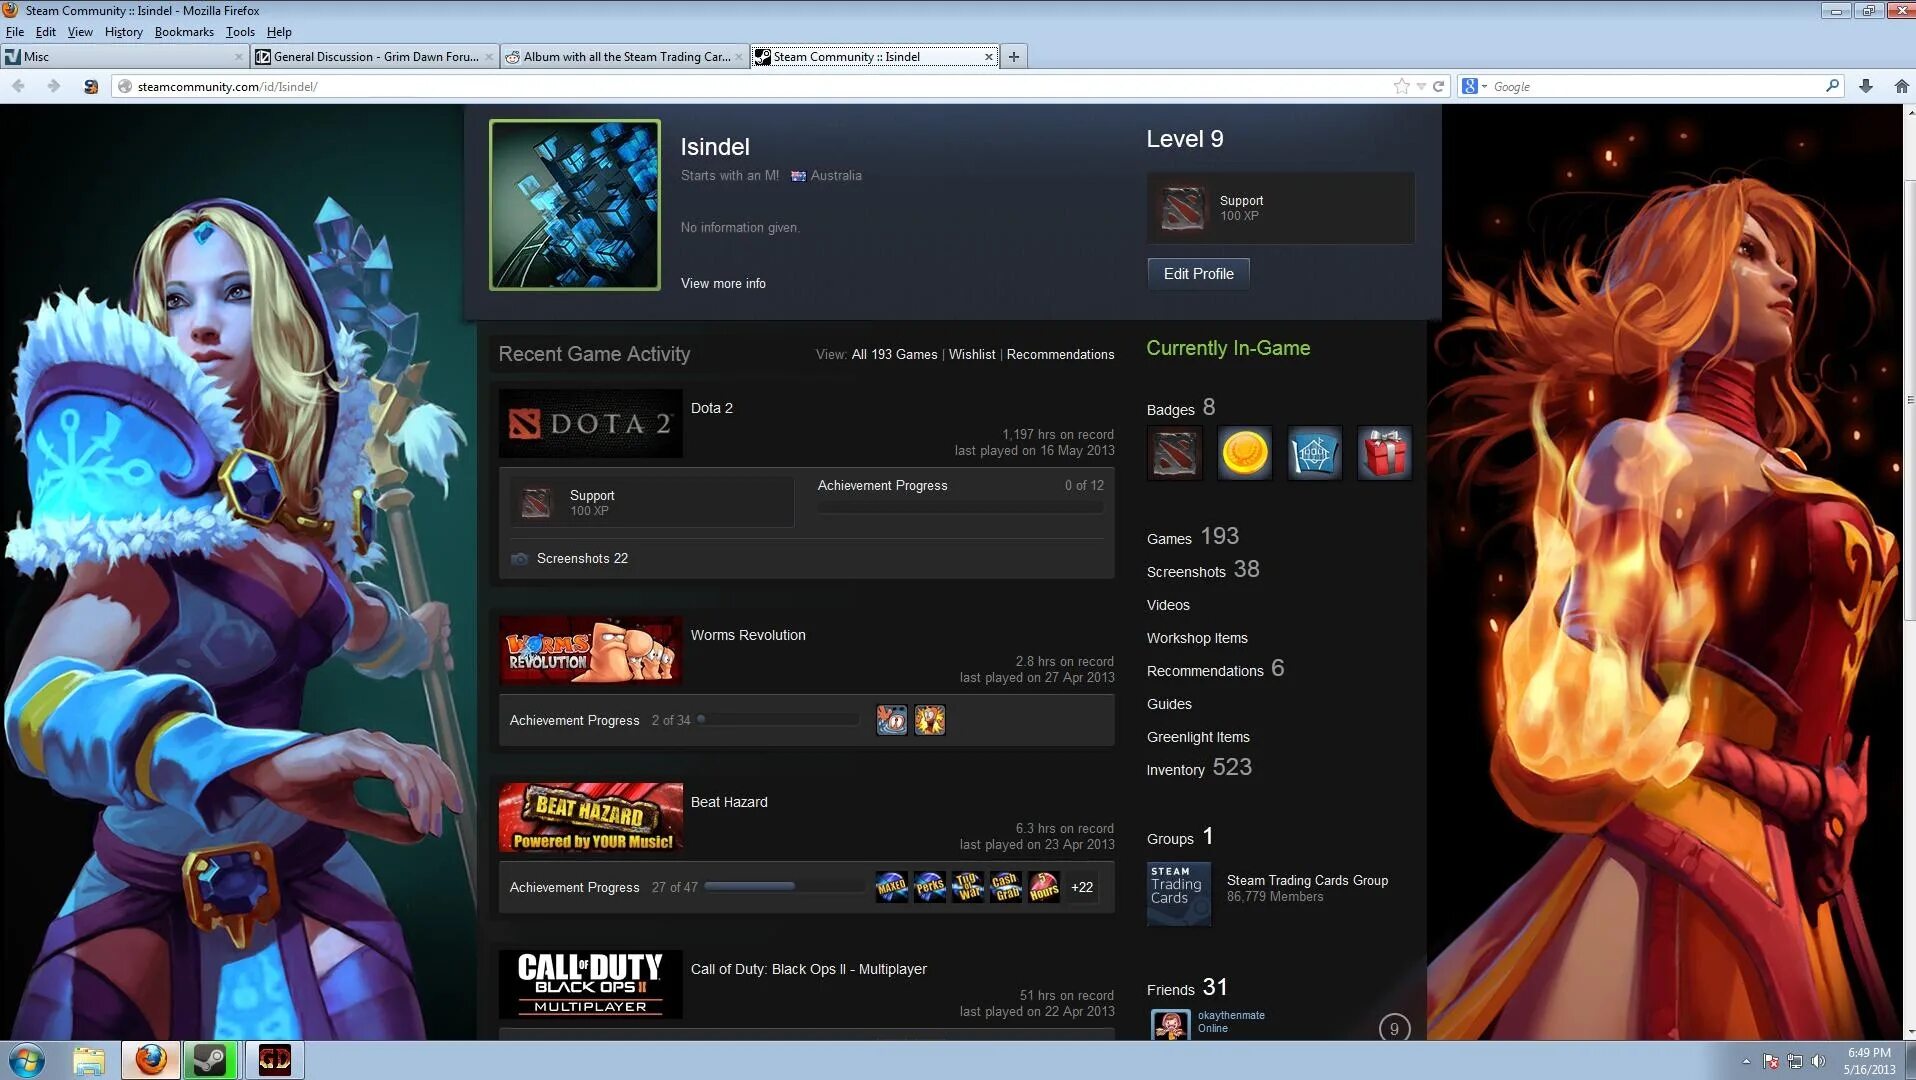Screen dimensions: 1916x1080
Task: Open the Greenlight Items link
Action: point(1198,737)
